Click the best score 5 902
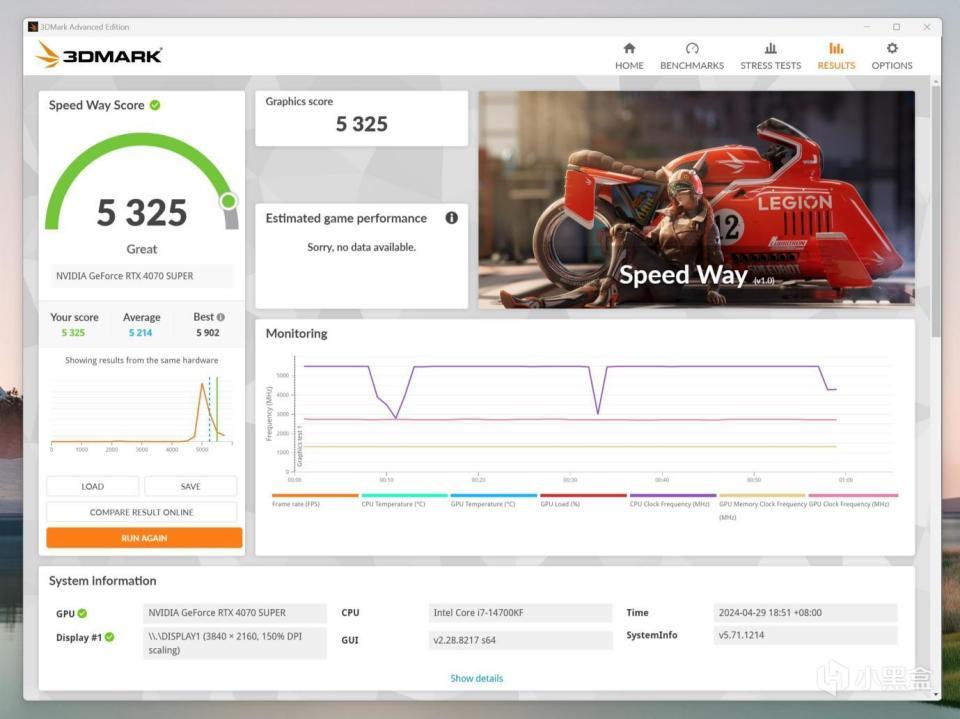 pyautogui.click(x=208, y=333)
